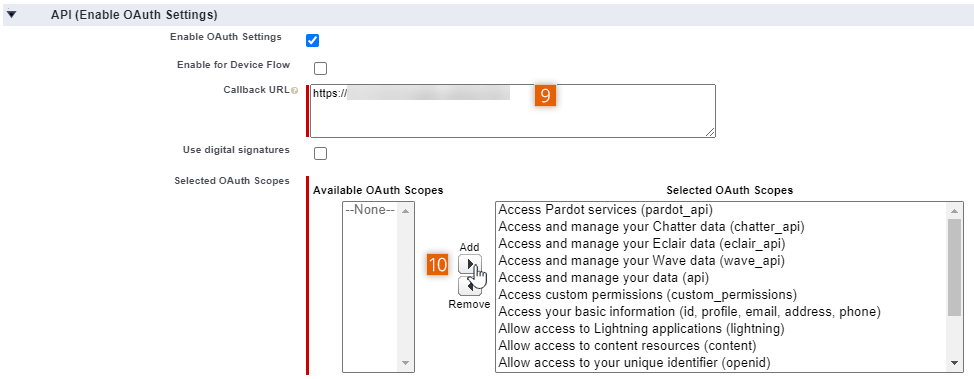This screenshot has width=974, height=379.
Task: Uncheck the Enable OAuth Settings checkbox
Action: coord(312,40)
